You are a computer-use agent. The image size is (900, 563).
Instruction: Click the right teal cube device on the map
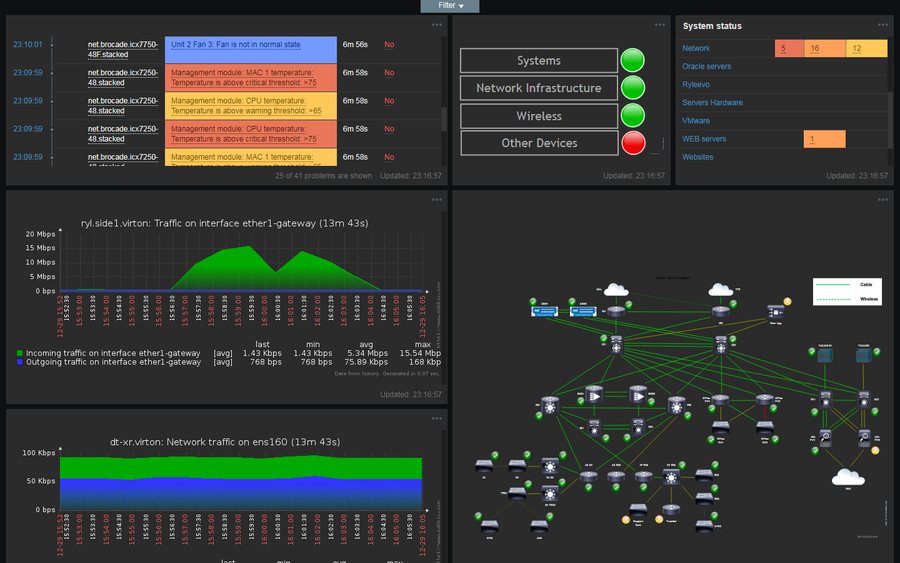pyautogui.click(x=863, y=355)
